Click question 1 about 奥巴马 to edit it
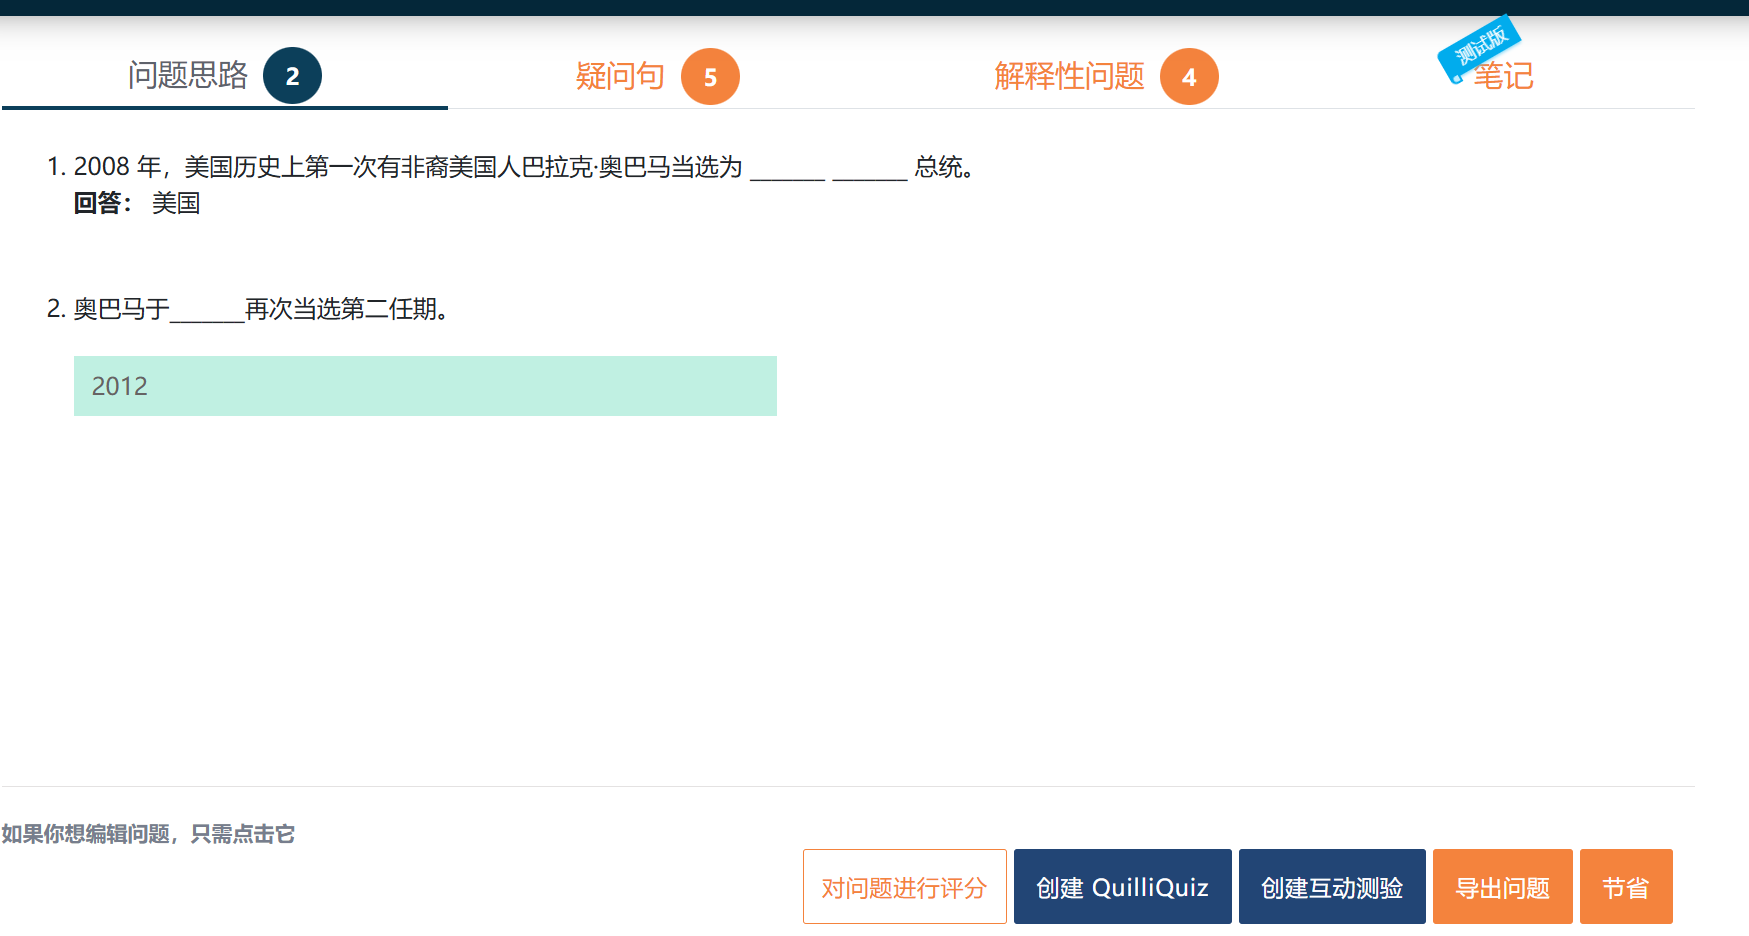The width and height of the screenshot is (1749, 936). click(400, 169)
